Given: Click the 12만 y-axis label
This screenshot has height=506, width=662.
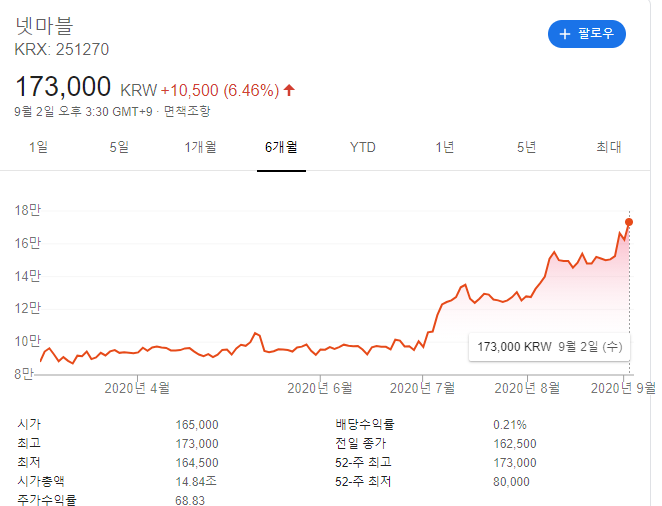Looking at the screenshot, I should [x=28, y=308].
